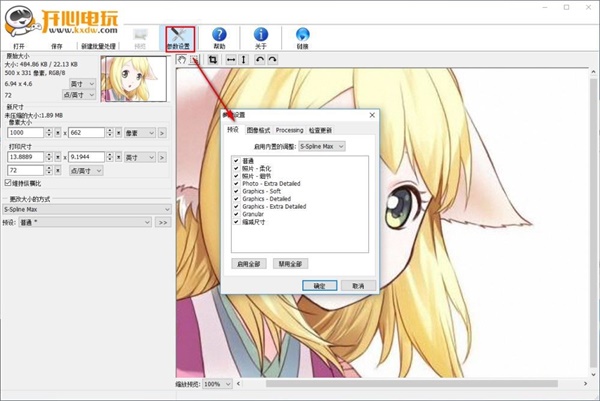
Task: Expand the 缩放预览 100% zoom dropdown
Action: click(x=215, y=383)
